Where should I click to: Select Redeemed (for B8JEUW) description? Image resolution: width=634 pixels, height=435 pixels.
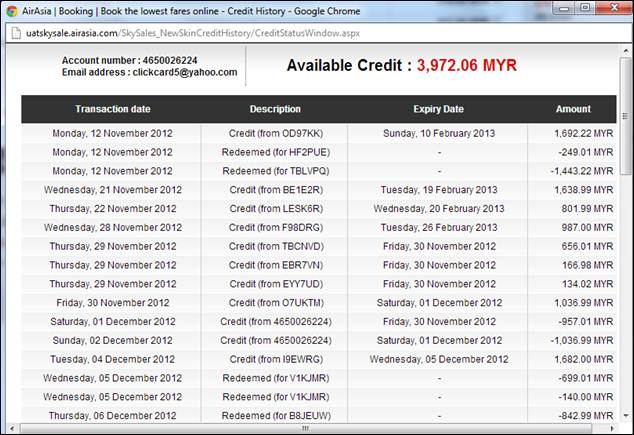pyautogui.click(x=276, y=416)
